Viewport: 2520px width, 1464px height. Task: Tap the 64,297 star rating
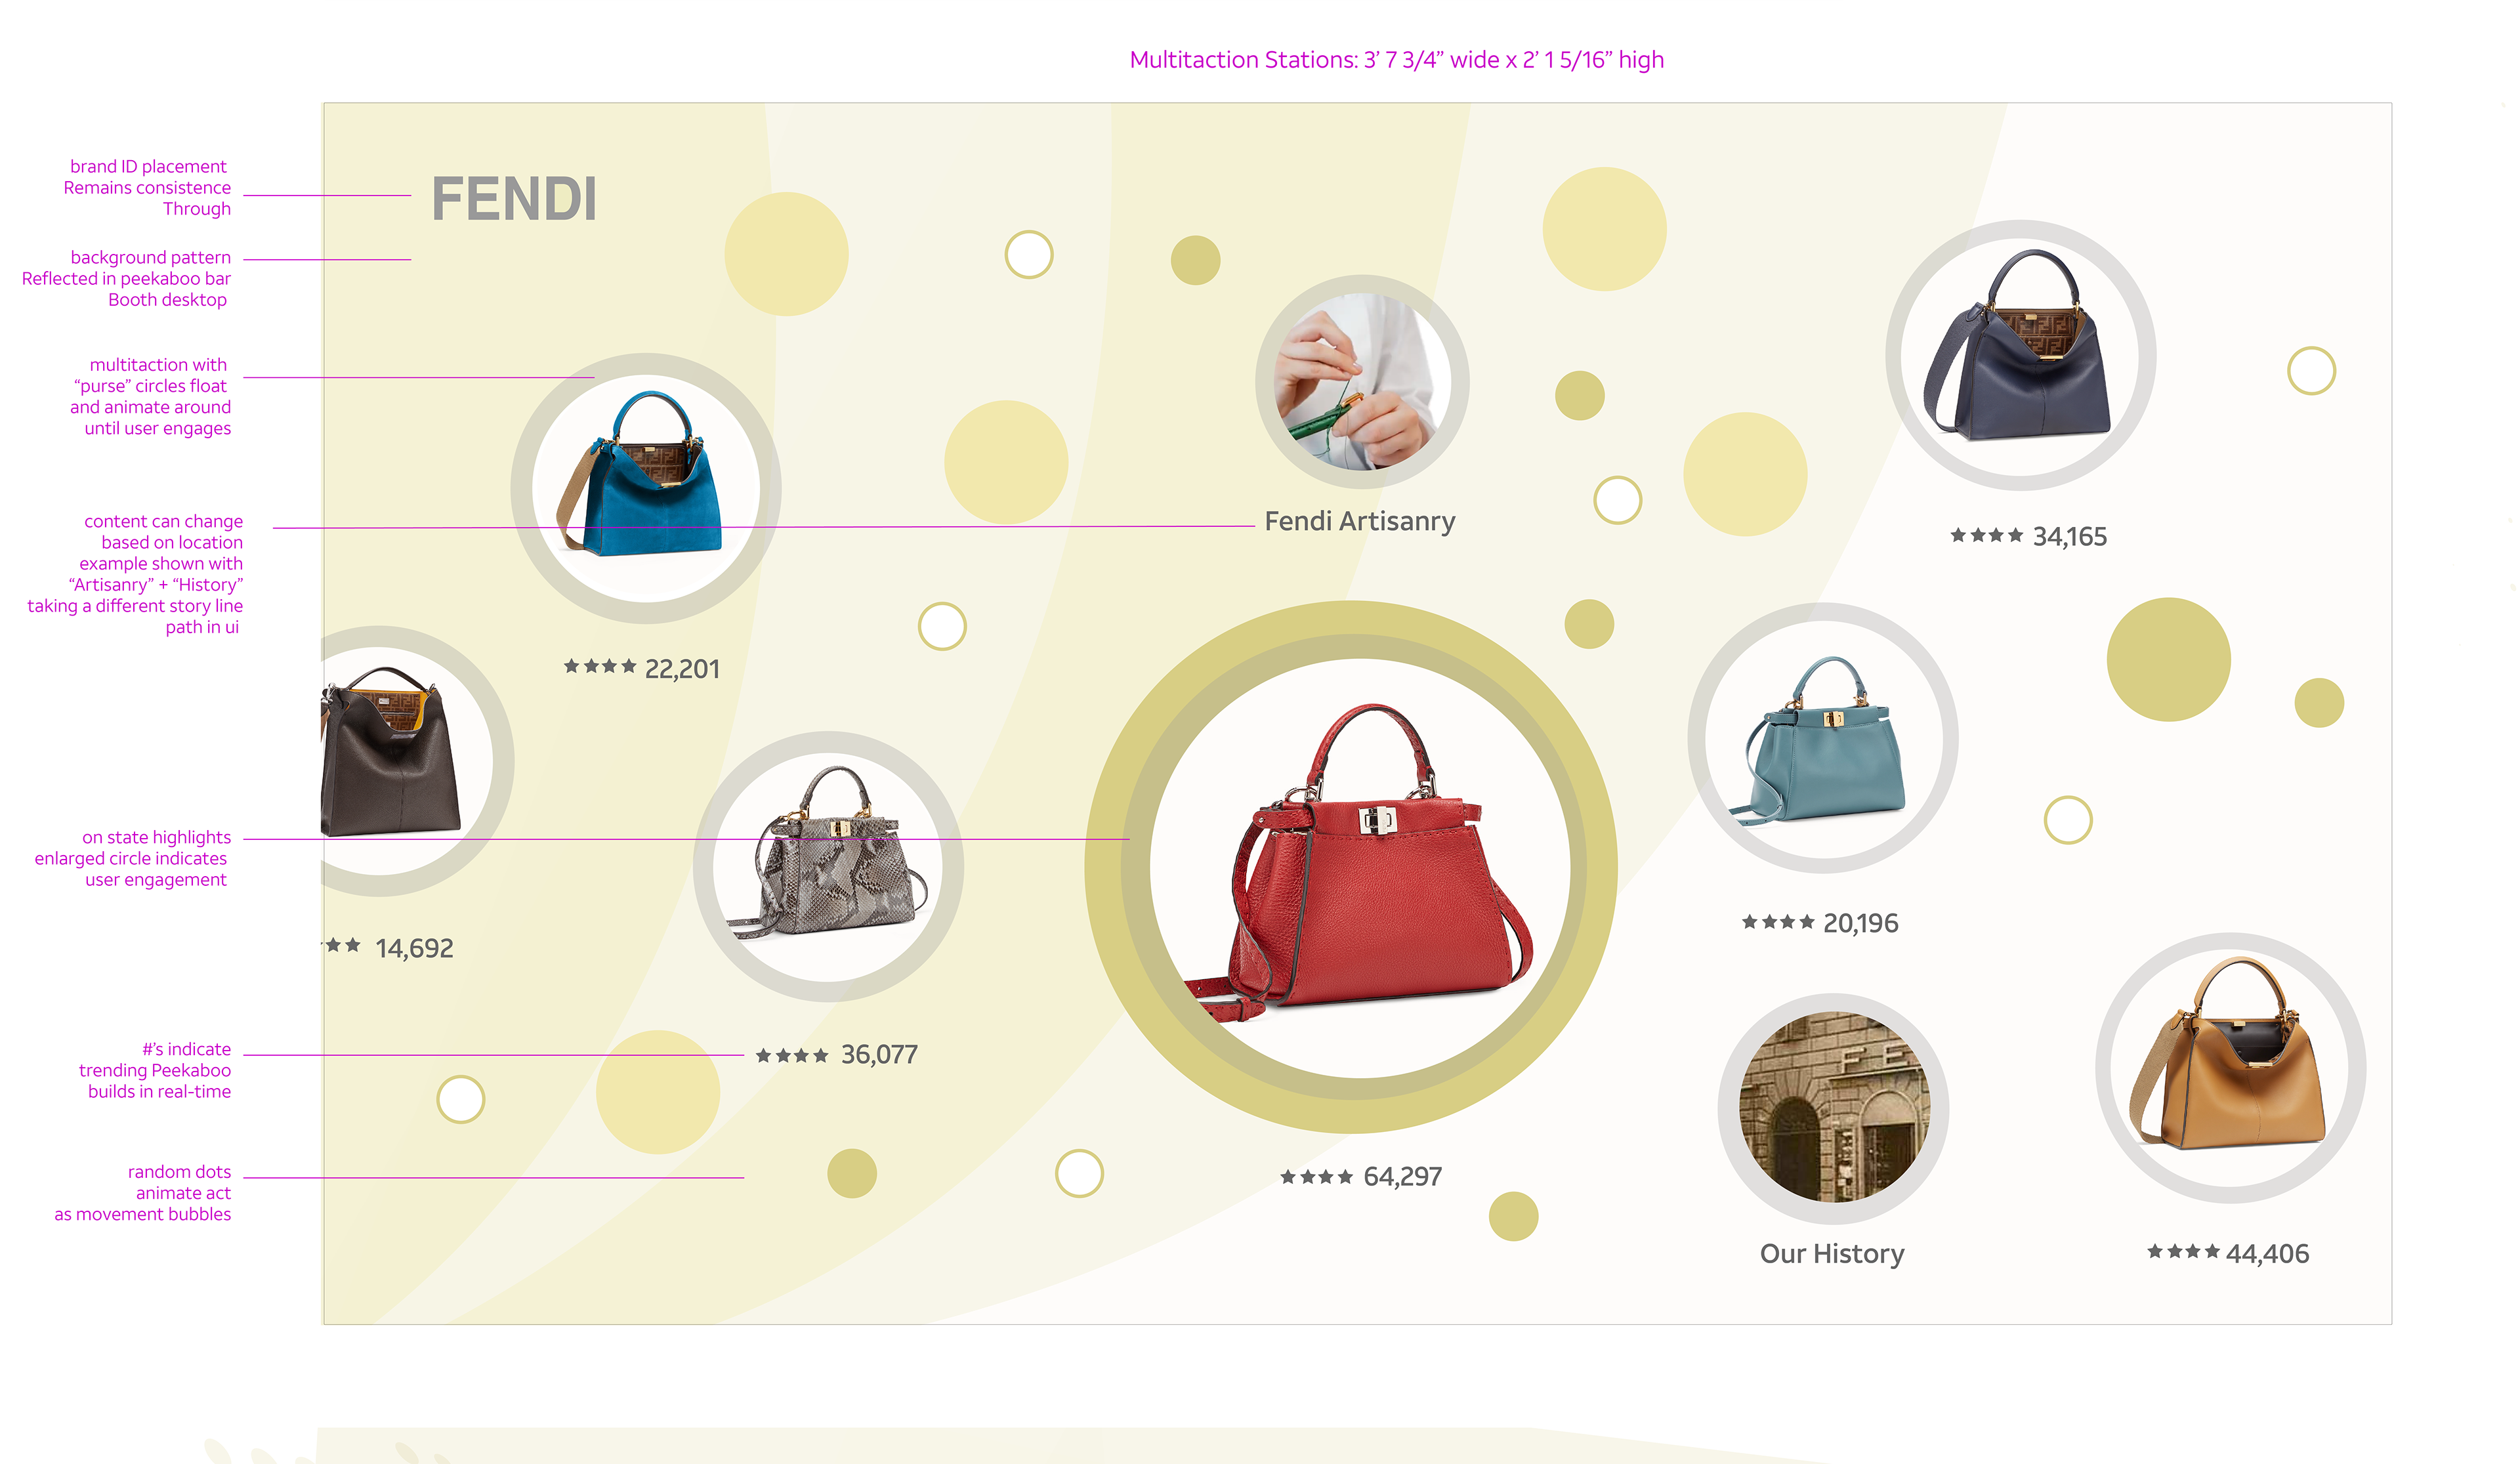coord(1361,1177)
